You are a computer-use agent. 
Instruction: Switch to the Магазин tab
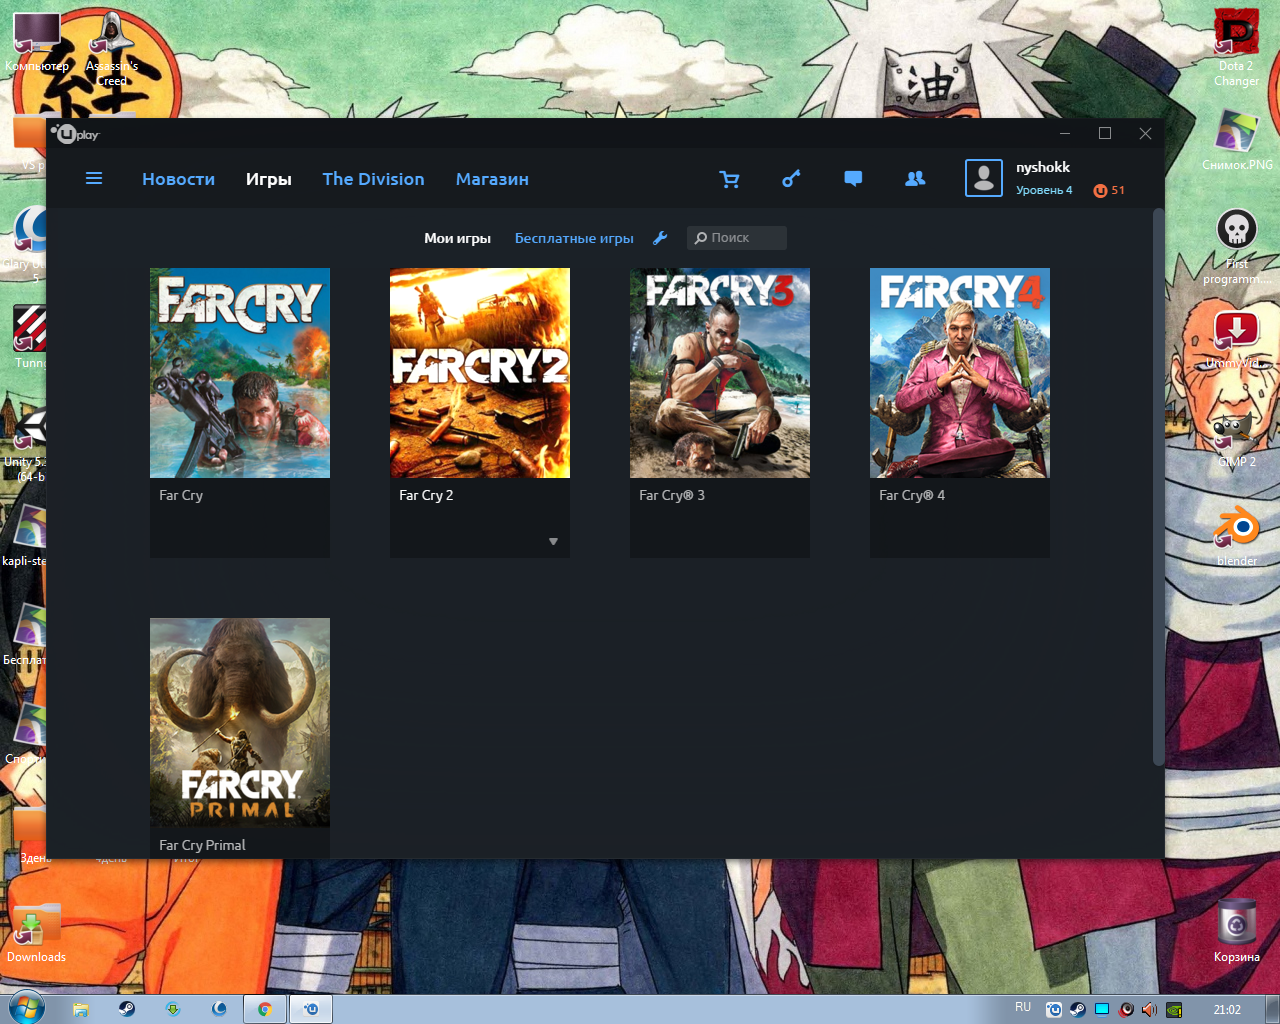(x=492, y=179)
